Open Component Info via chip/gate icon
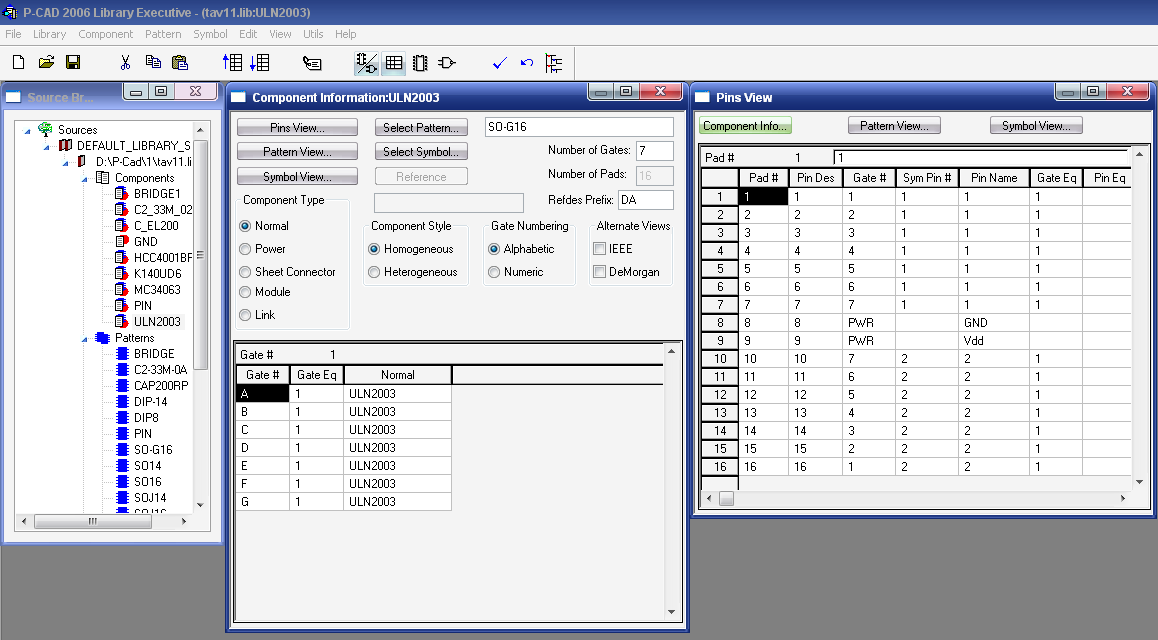 coord(366,63)
